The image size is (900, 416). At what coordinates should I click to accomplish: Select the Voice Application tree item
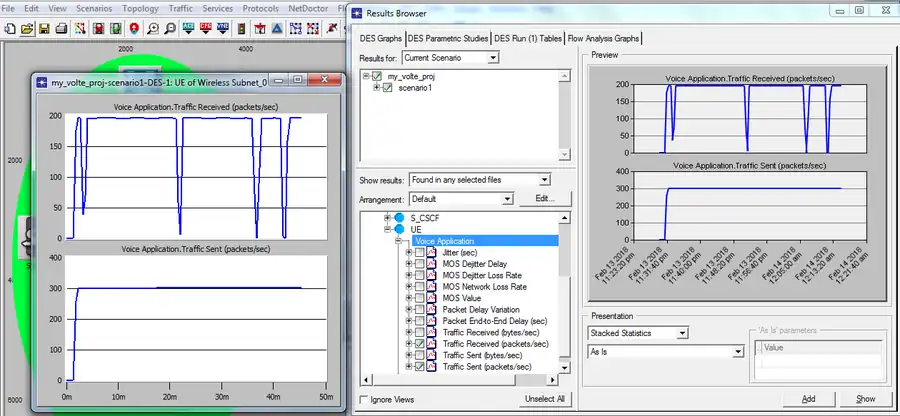point(485,241)
